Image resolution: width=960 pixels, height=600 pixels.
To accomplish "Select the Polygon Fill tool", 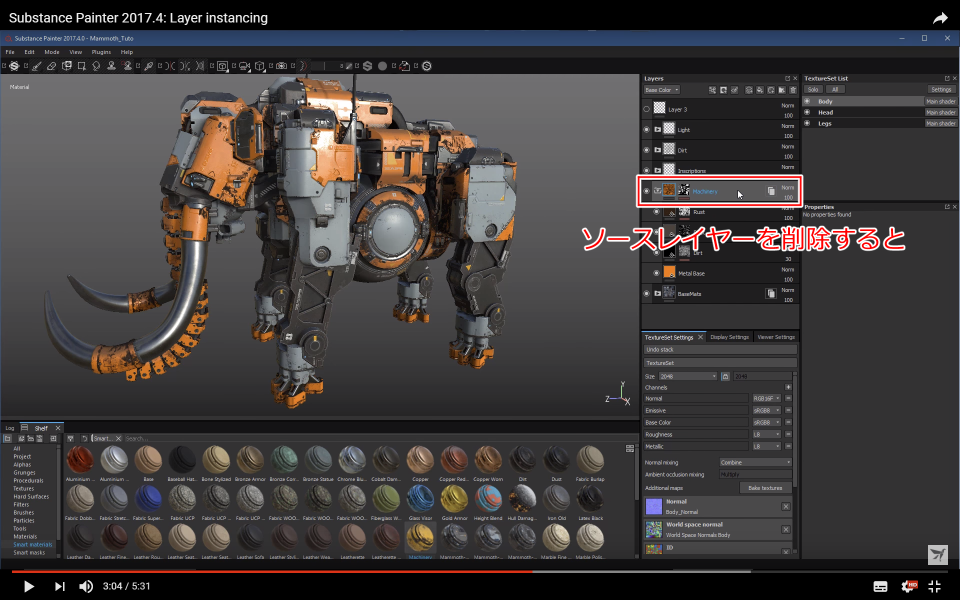I will tap(81, 66).
